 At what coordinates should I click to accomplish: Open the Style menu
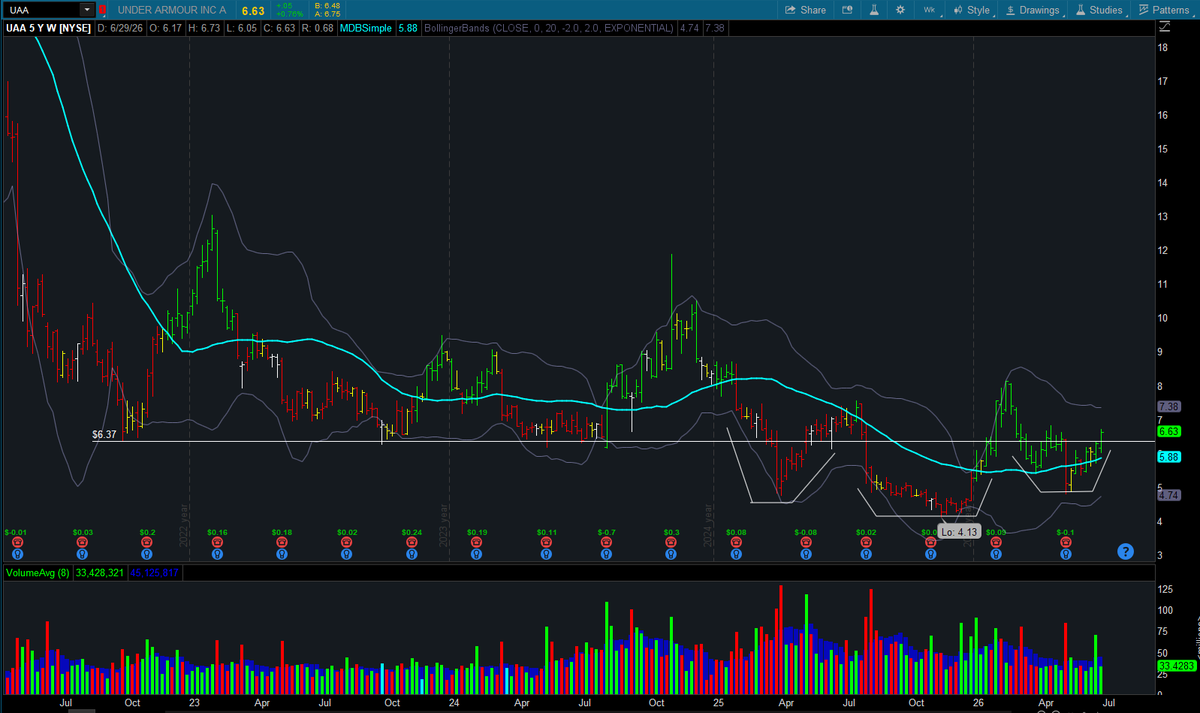pyautogui.click(x=970, y=10)
